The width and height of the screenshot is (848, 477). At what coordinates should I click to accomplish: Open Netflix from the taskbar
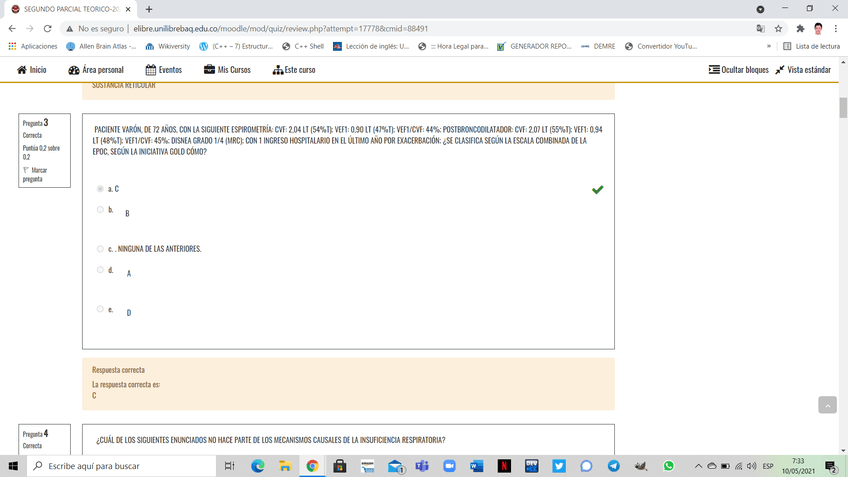pyautogui.click(x=504, y=466)
